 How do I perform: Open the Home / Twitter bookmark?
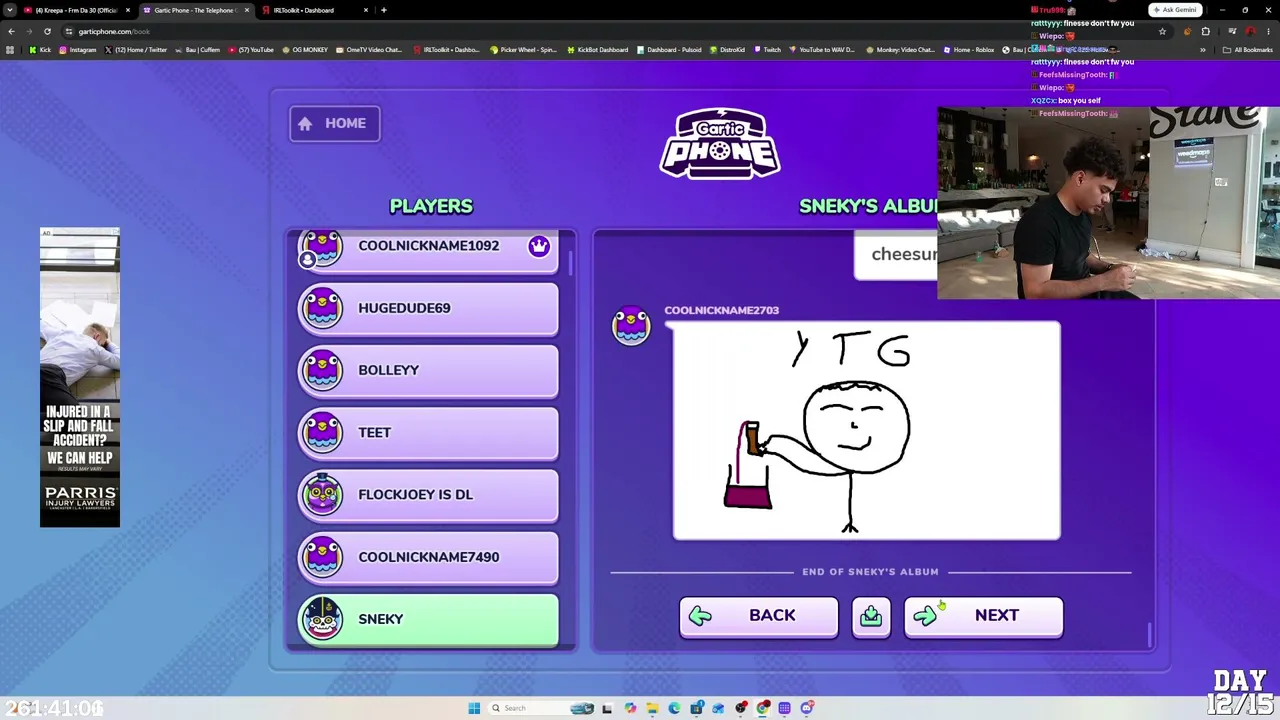pos(135,50)
